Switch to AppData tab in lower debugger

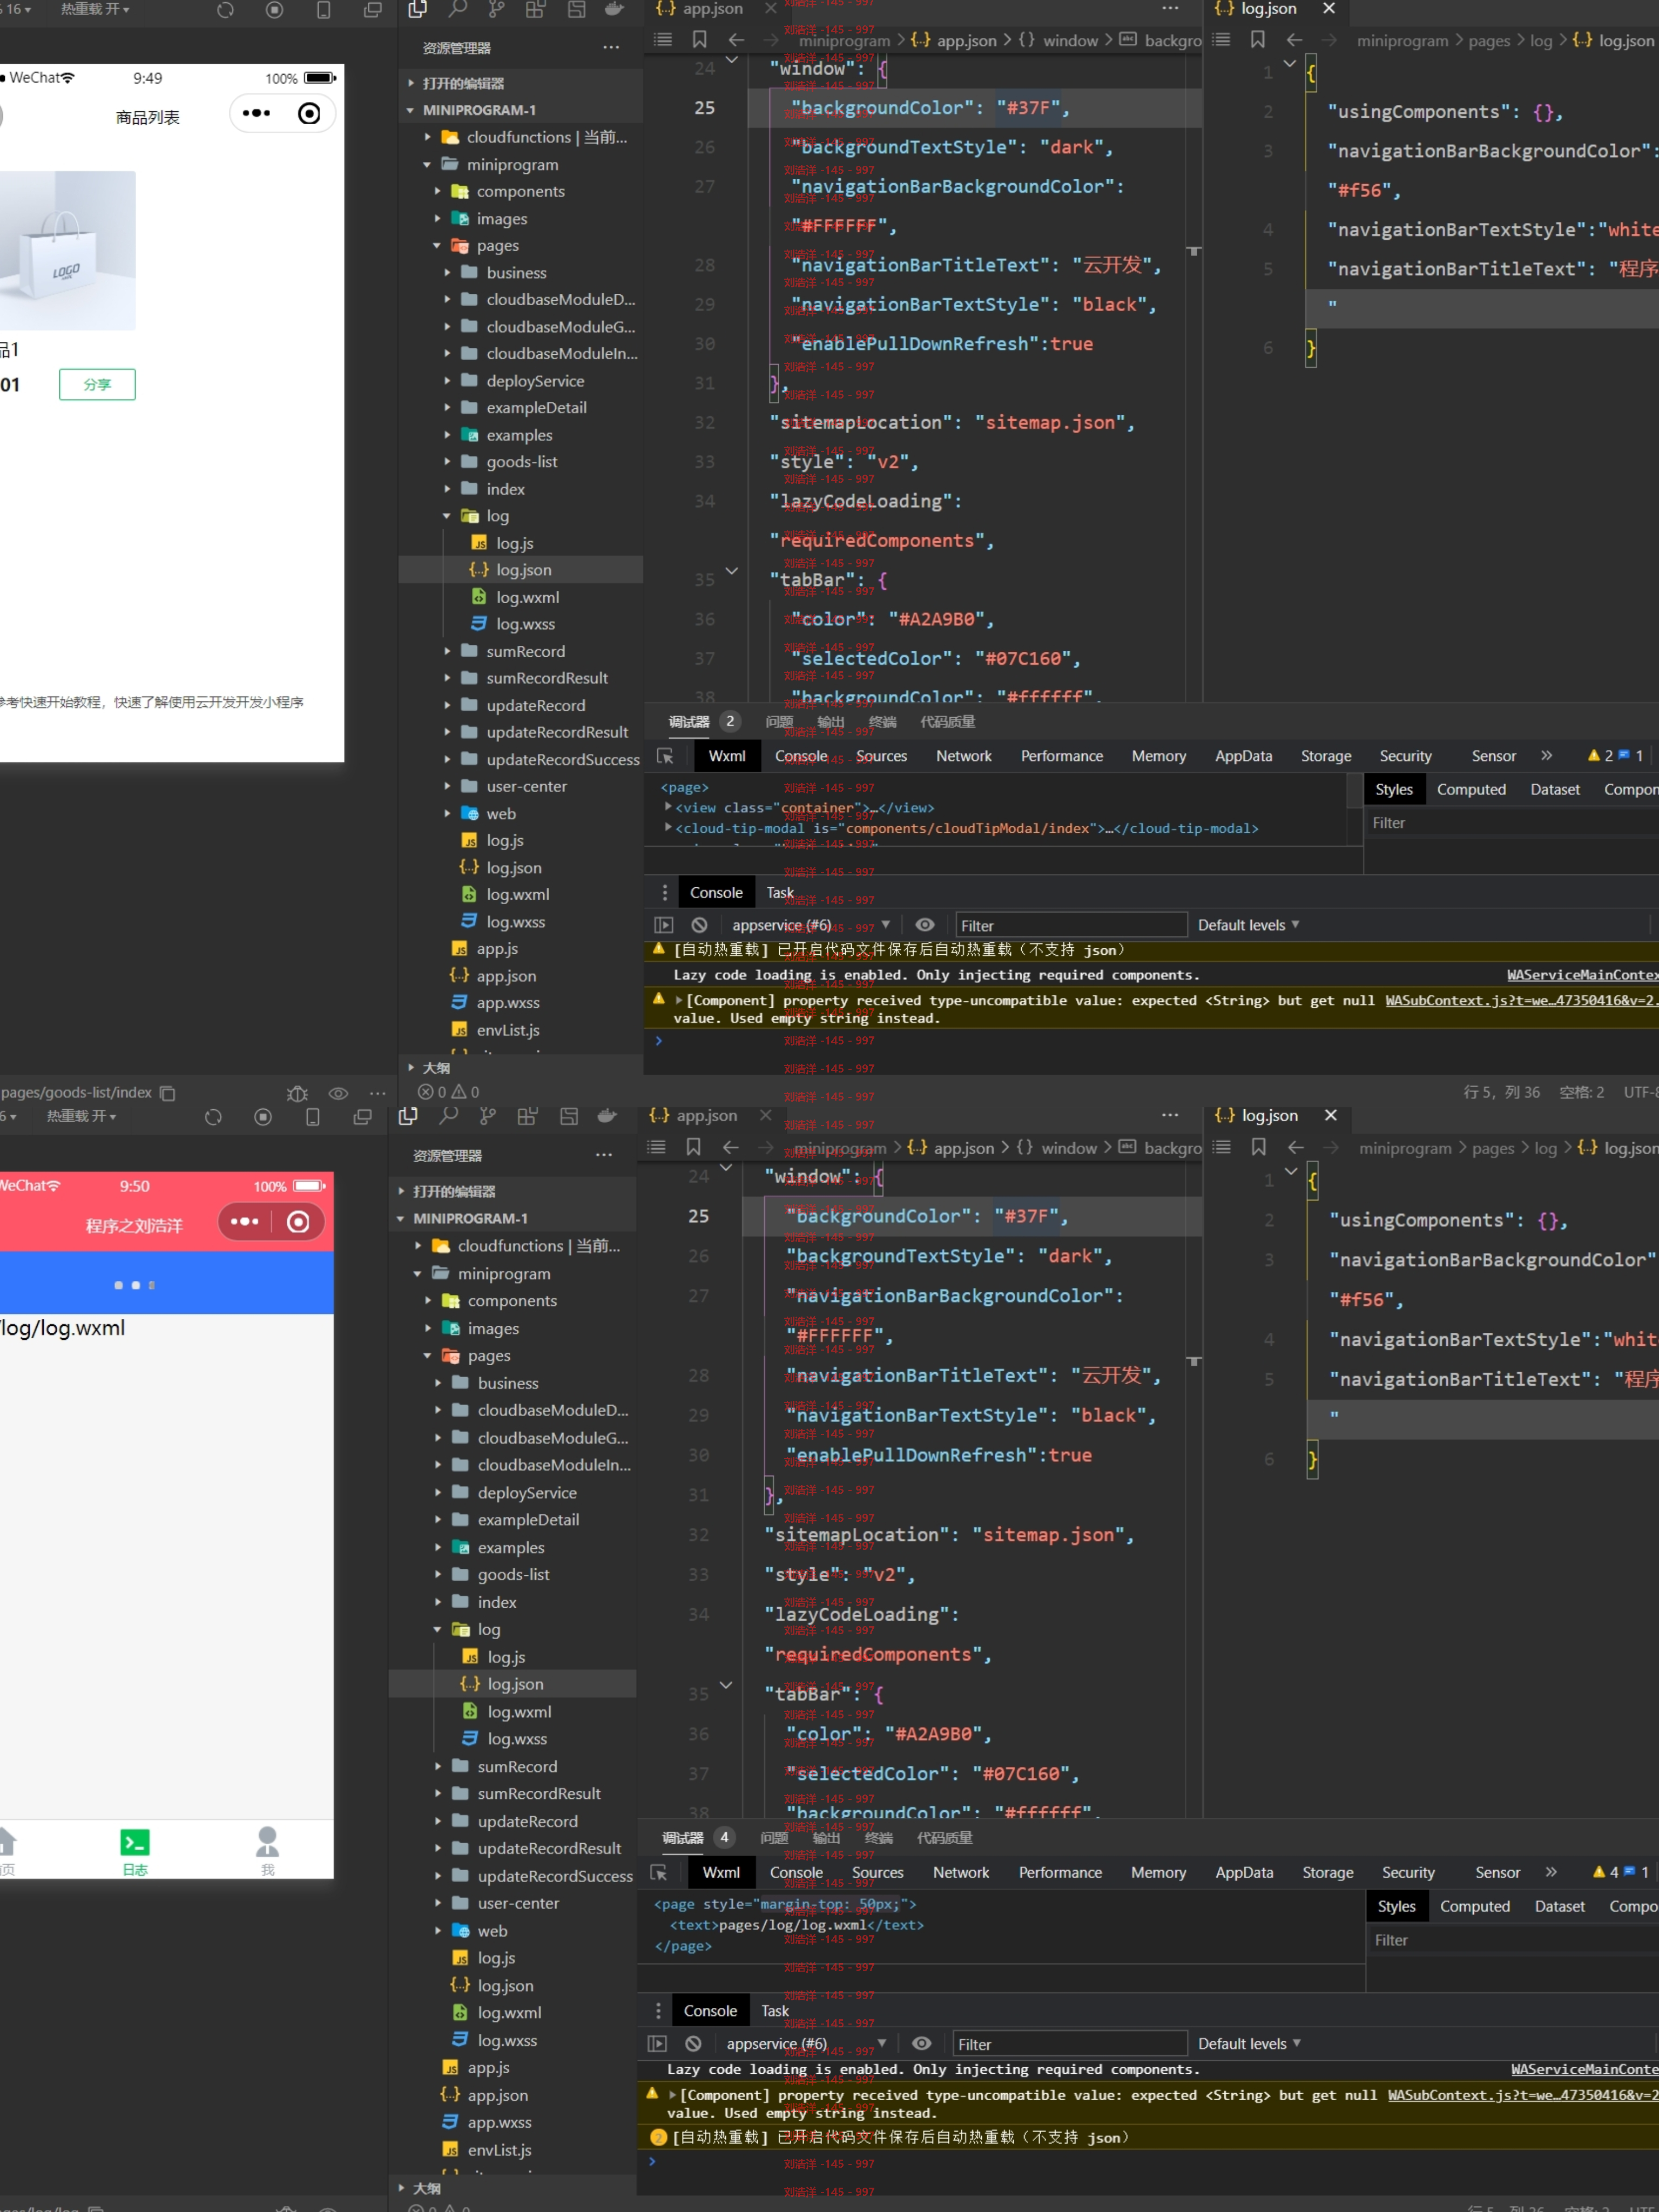point(1244,1872)
